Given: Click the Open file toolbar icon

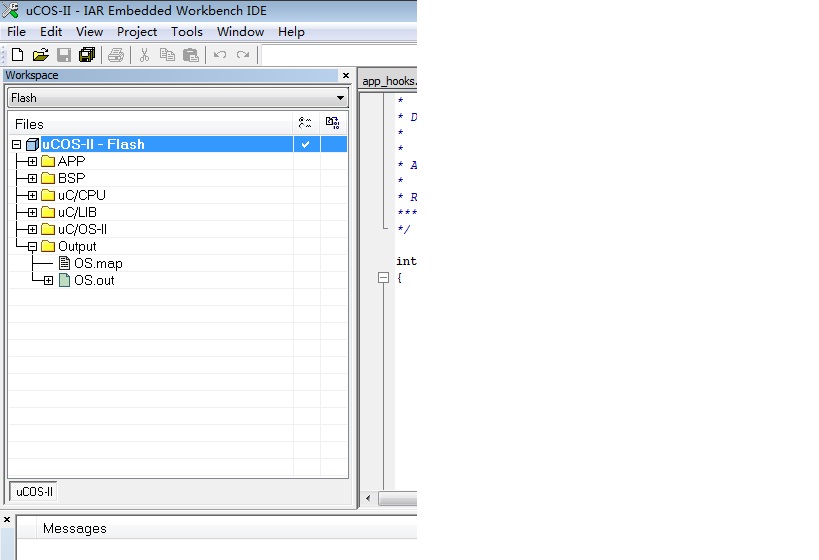Looking at the screenshot, I should coord(40,55).
